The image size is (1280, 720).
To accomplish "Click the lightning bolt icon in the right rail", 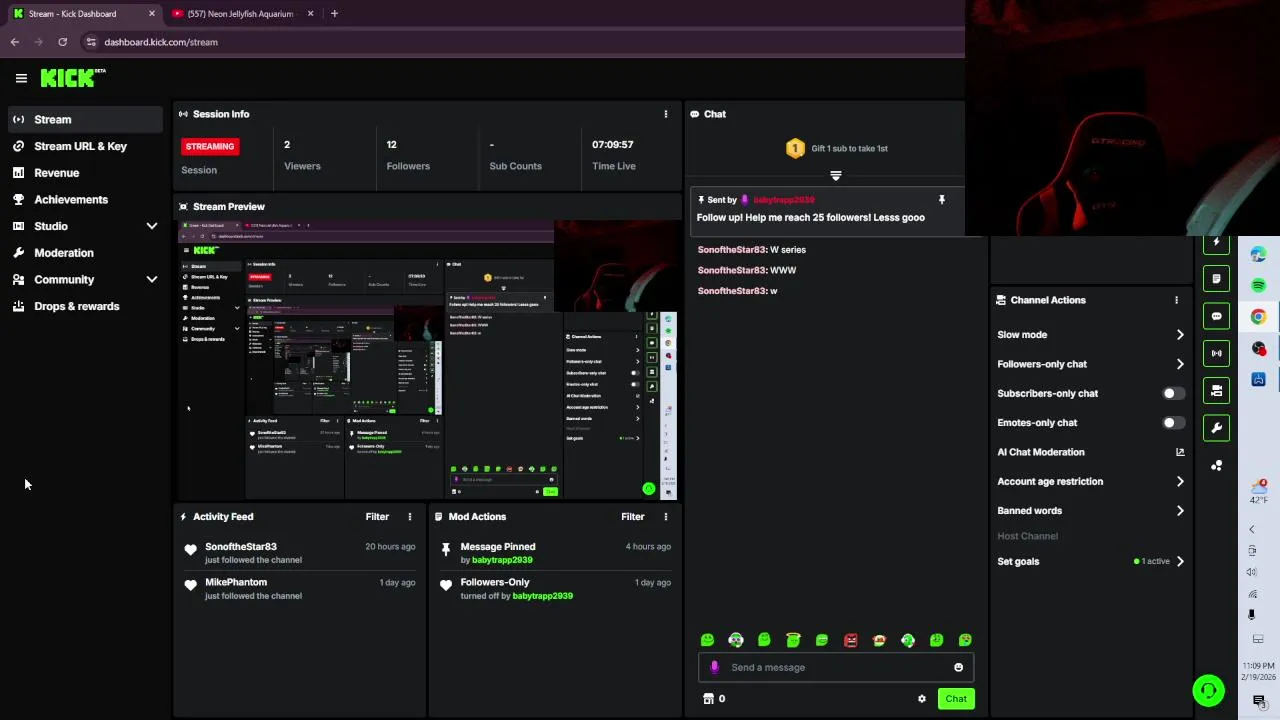I will 1216,242.
